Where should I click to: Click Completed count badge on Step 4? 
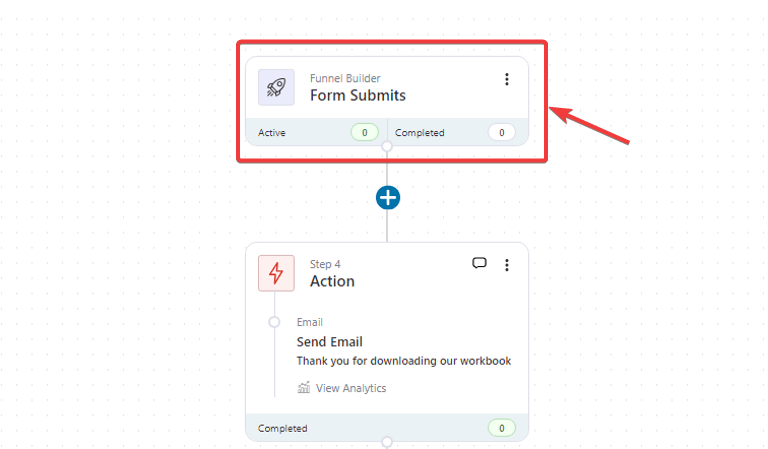(x=502, y=428)
